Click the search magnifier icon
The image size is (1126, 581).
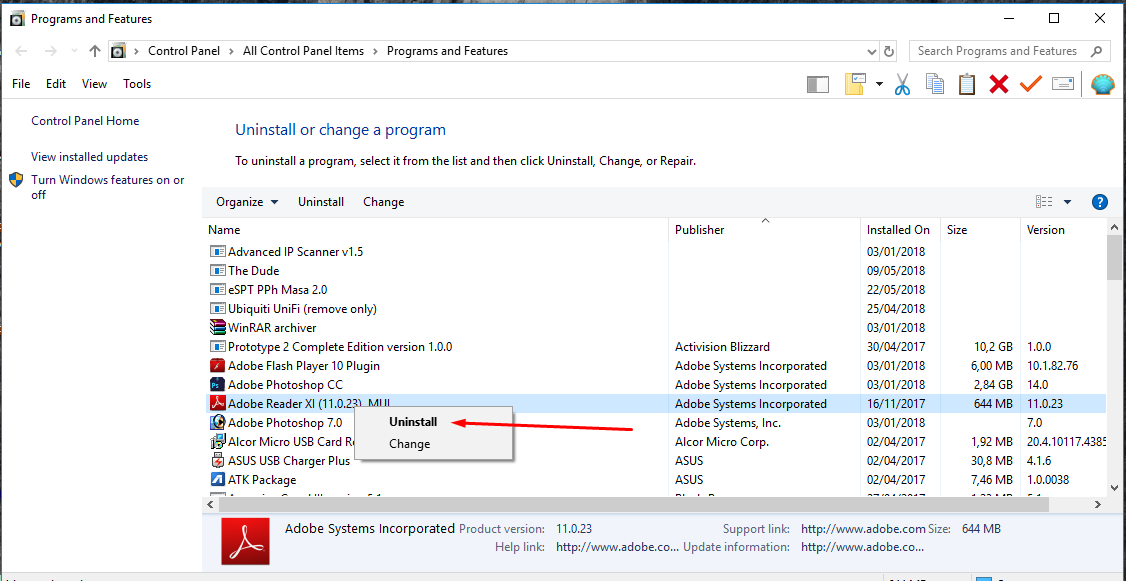tap(1097, 51)
